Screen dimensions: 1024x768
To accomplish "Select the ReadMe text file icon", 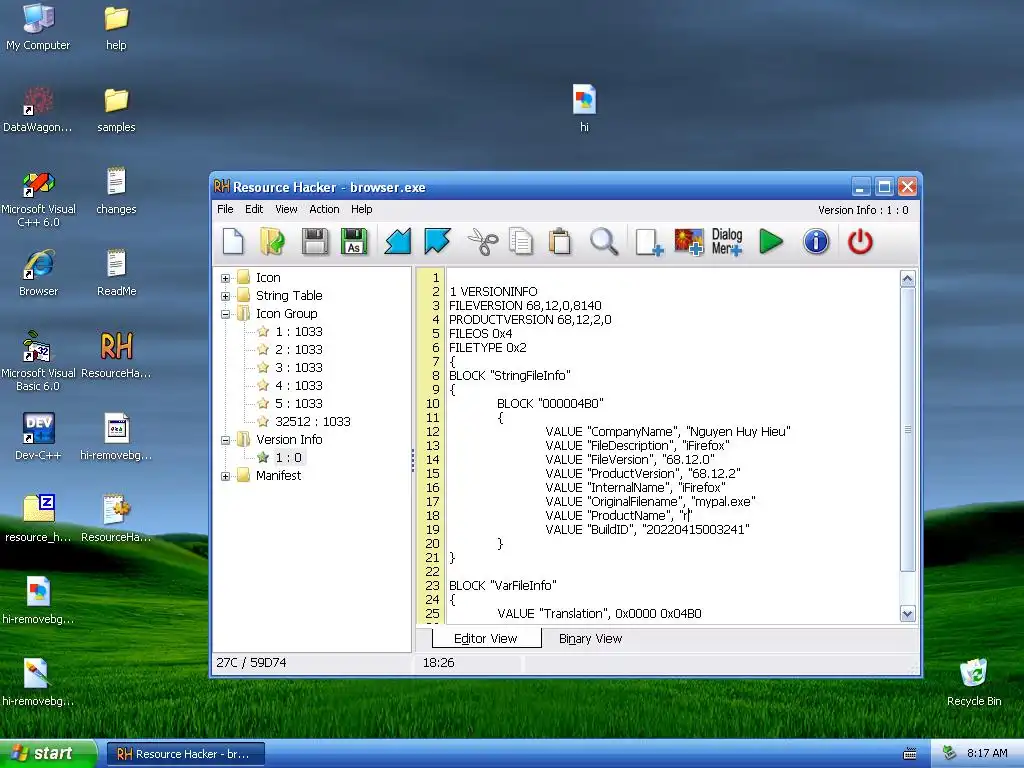I will 116,272.
